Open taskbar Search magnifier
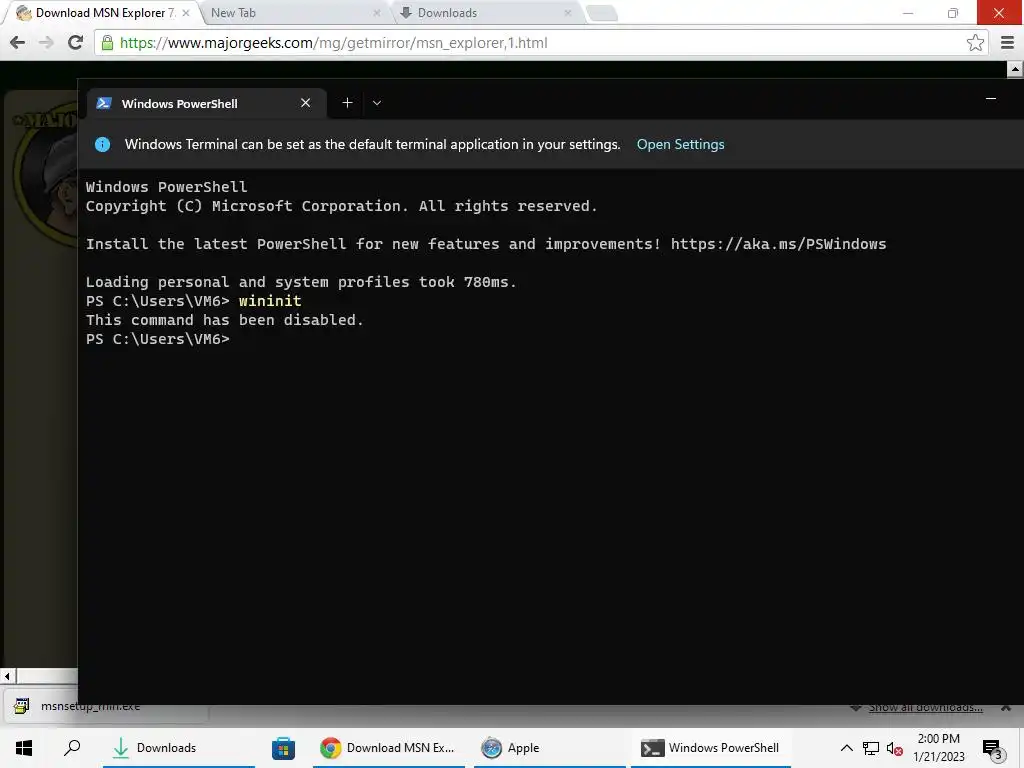1024x768 pixels. pyautogui.click(x=72, y=748)
